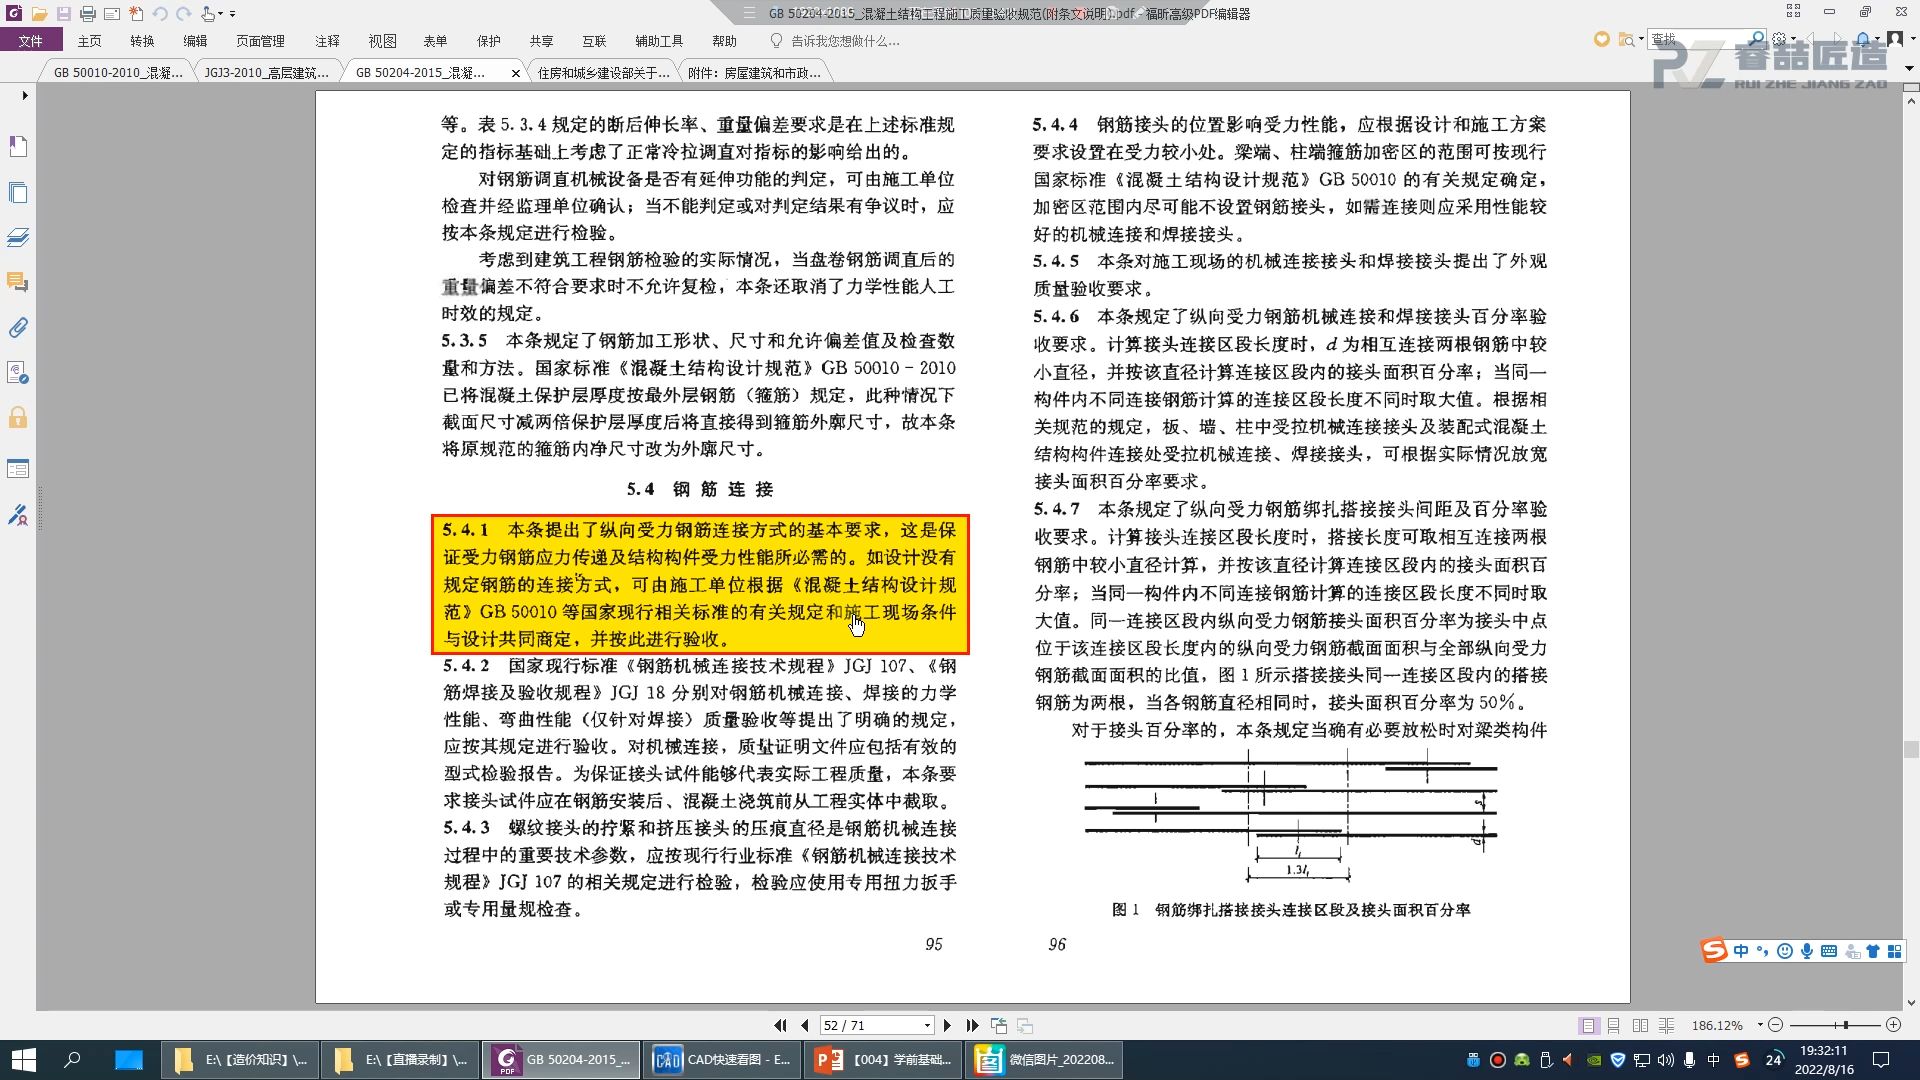Click the Save icon in the toolbar
The height and width of the screenshot is (1080, 1920).
(63, 14)
